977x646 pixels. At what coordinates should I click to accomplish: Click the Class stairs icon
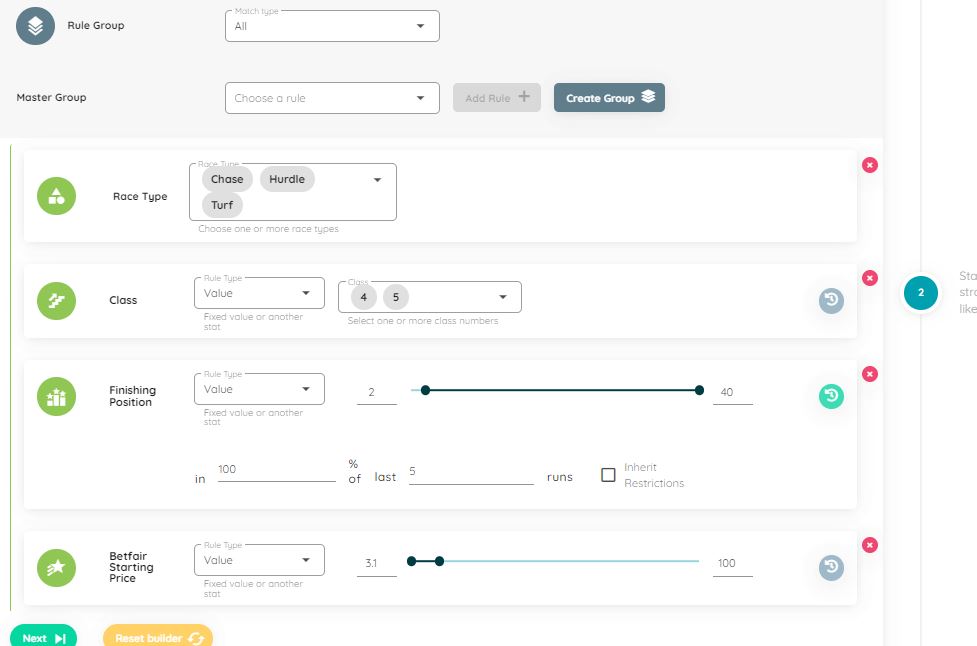(56, 300)
